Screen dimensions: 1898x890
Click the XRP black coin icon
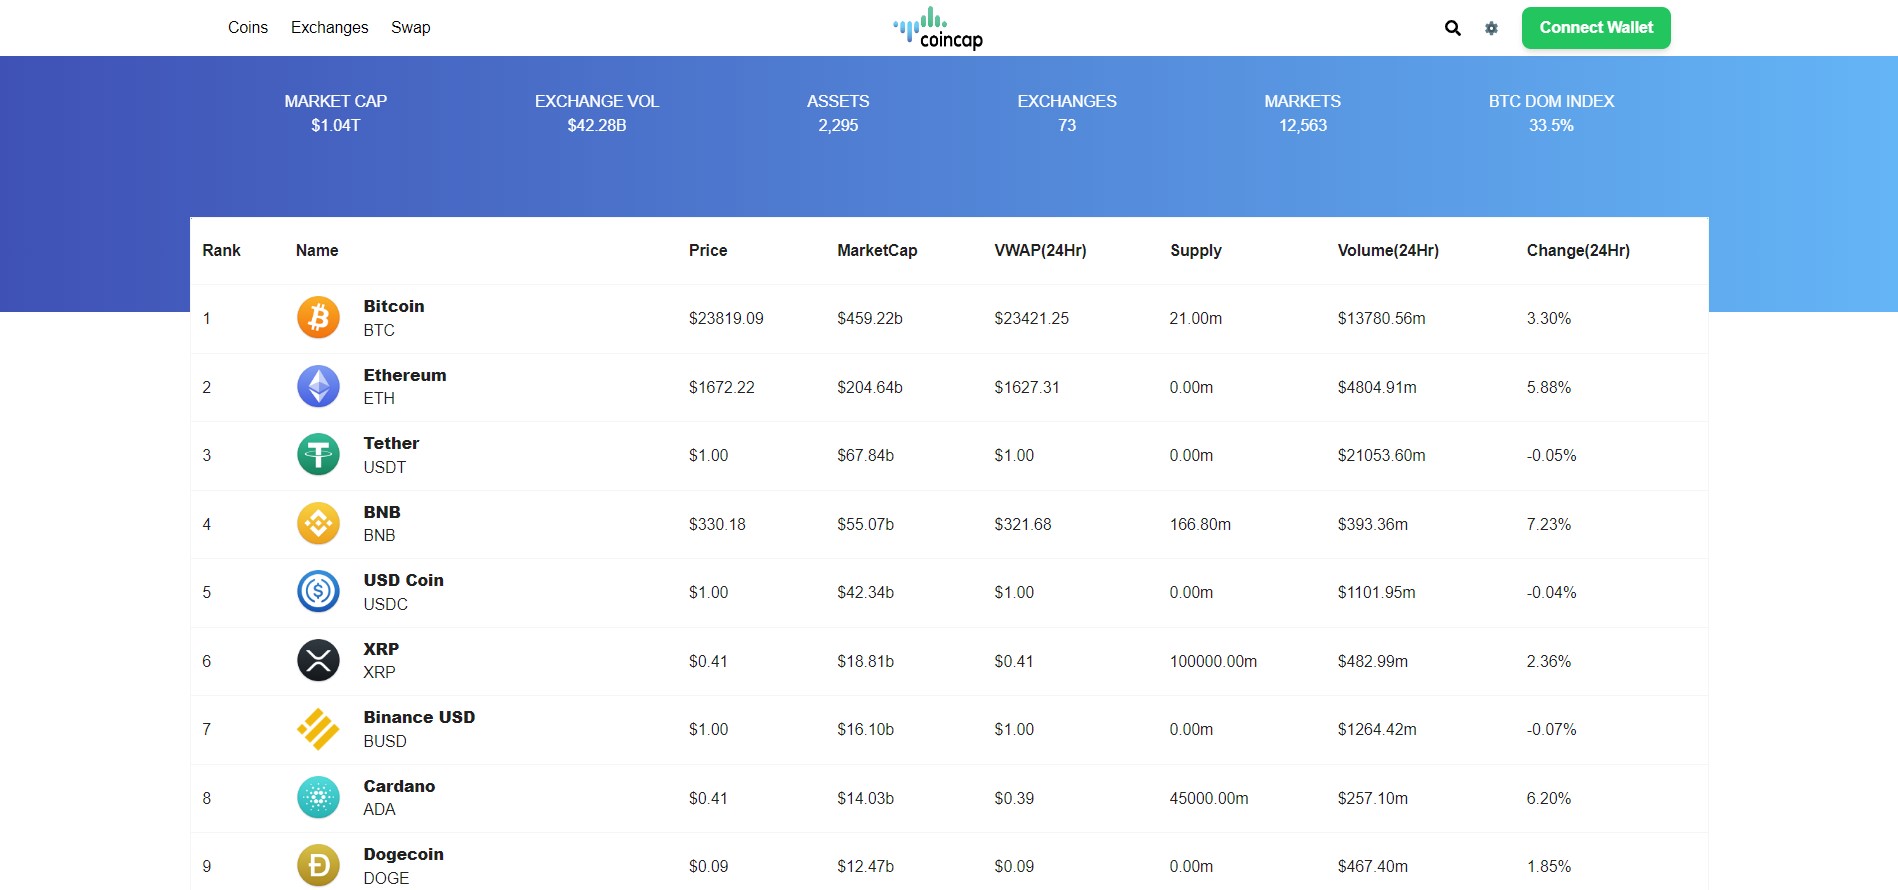(318, 660)
